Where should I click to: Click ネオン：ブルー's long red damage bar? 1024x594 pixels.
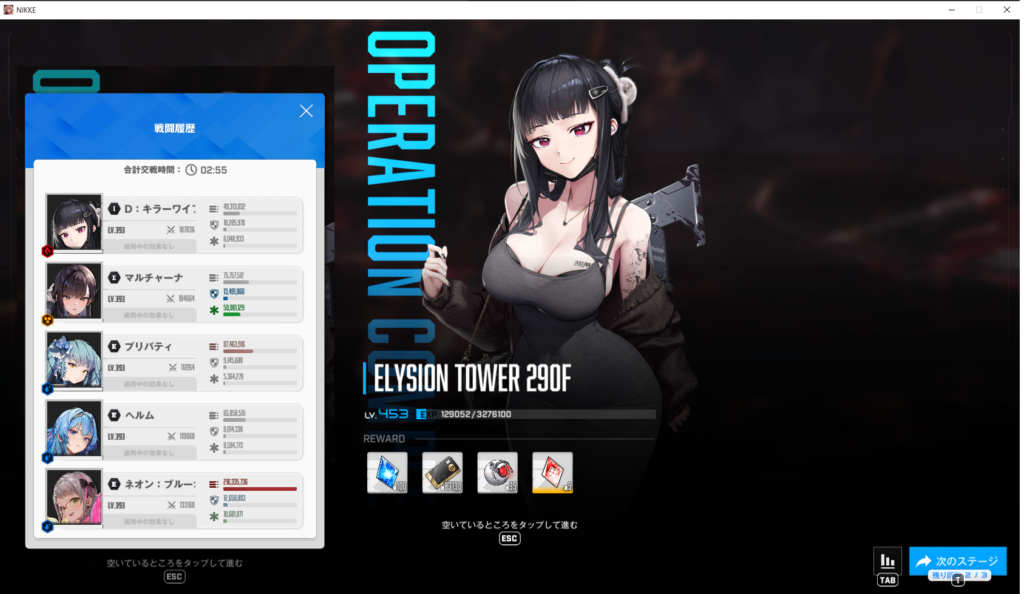260,489
